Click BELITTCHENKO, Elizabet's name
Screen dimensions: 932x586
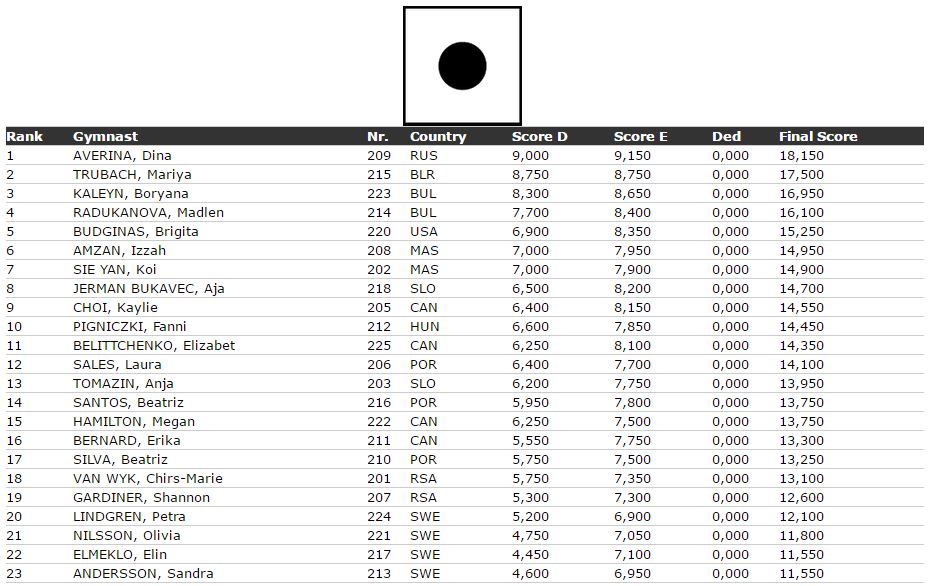(x=154, y=346)
